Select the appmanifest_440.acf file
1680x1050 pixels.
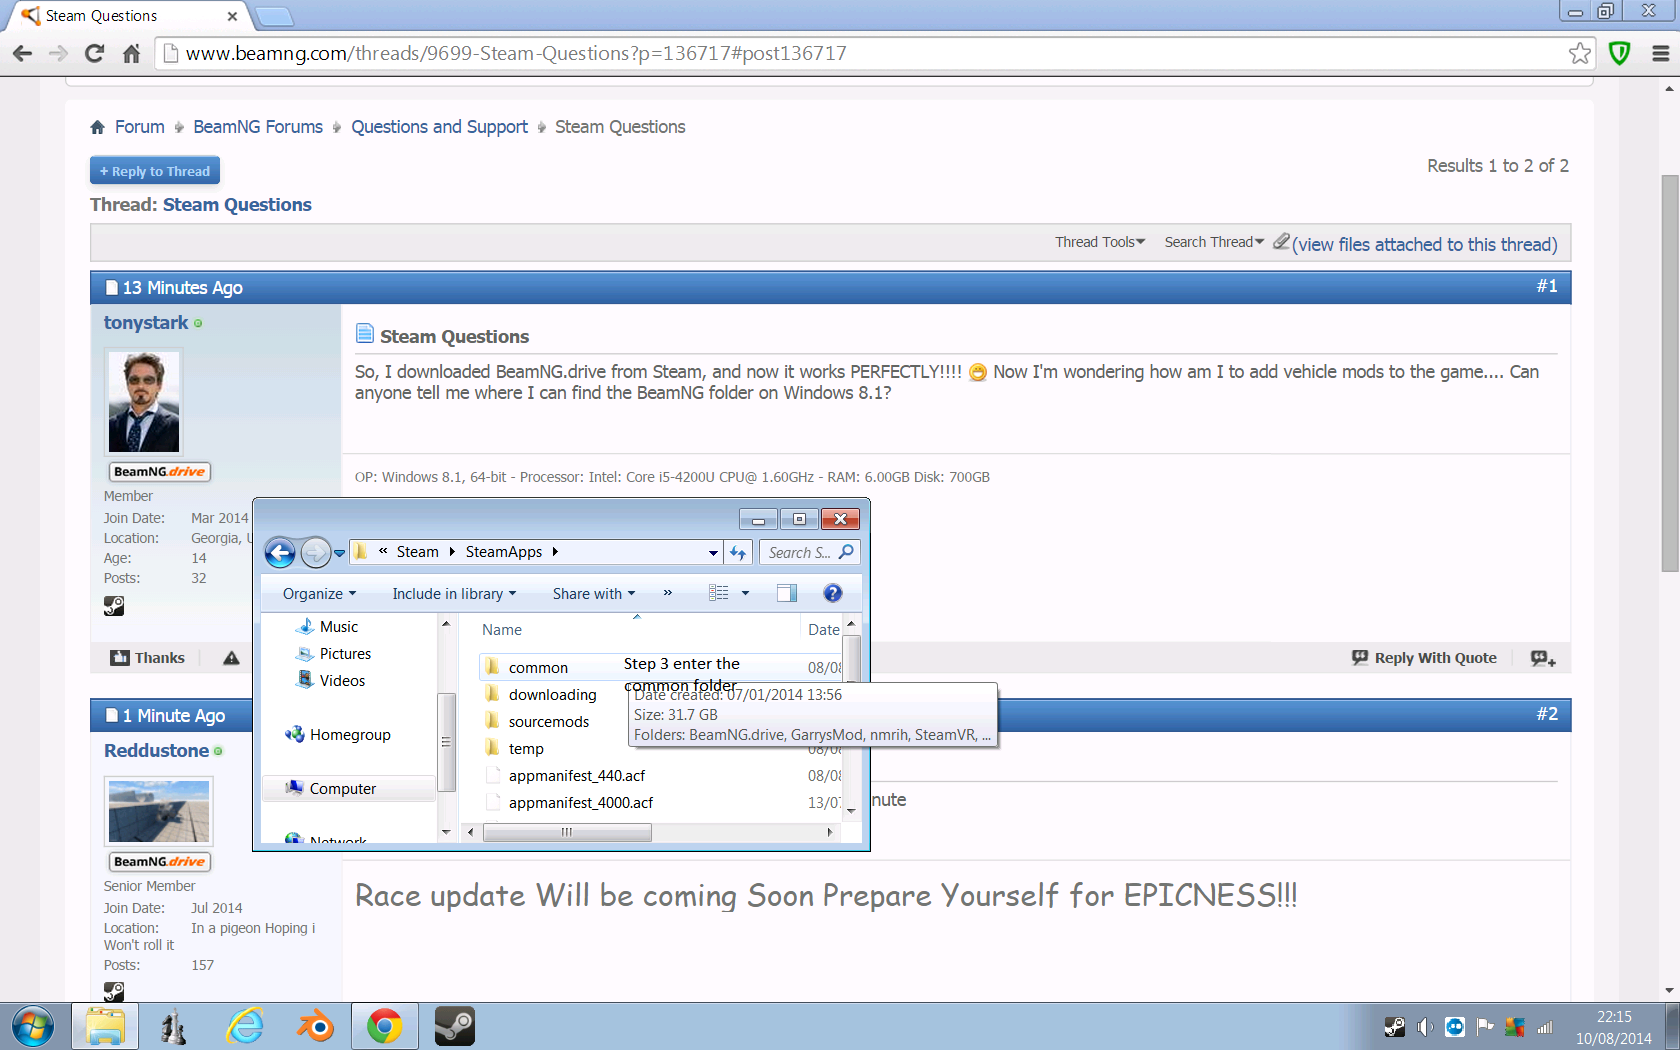pos(576,776)
